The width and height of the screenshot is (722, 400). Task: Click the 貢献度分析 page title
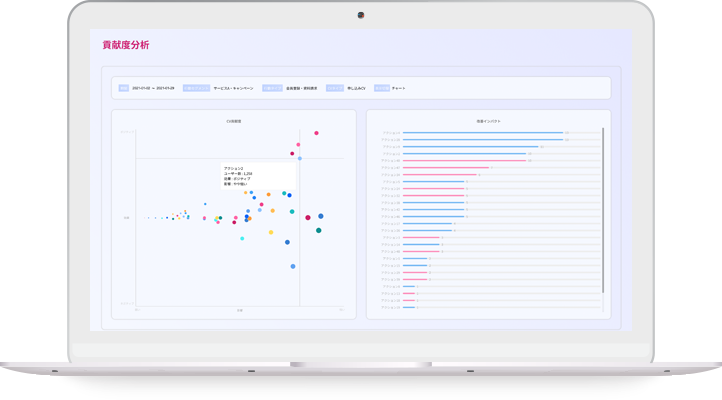[x=126, y=45]
